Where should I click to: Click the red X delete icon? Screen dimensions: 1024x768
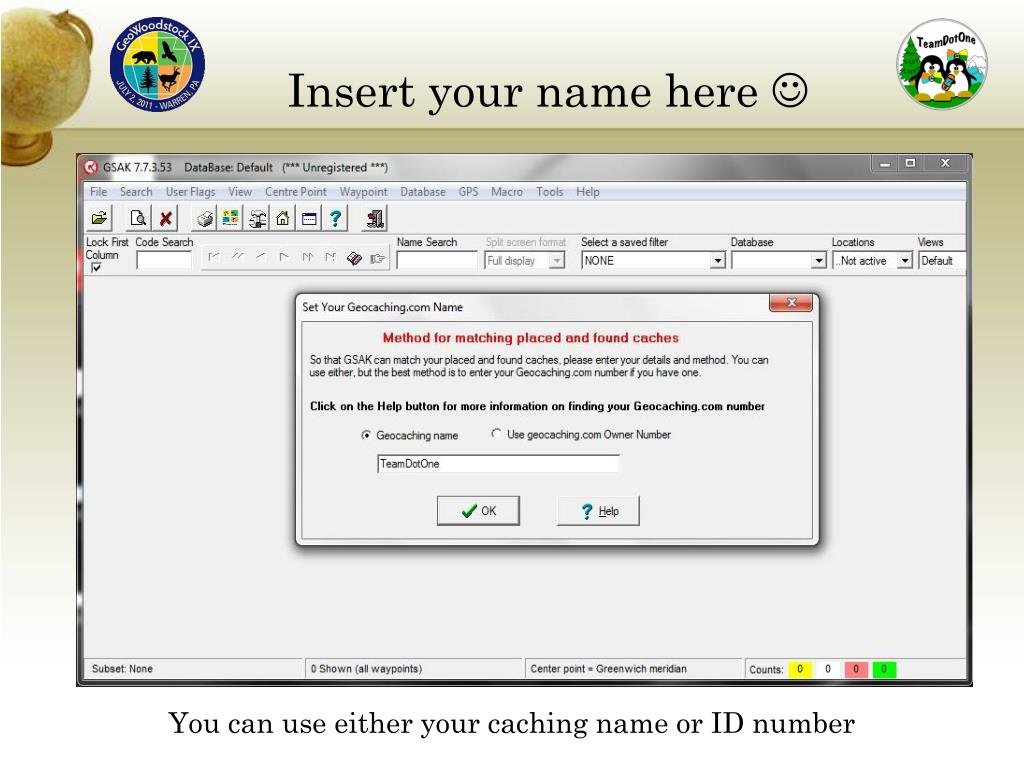point(166,218)
